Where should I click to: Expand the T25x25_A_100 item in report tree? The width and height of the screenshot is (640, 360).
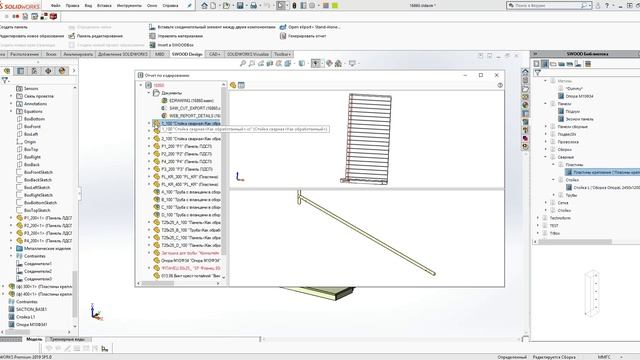click(149, 222)
